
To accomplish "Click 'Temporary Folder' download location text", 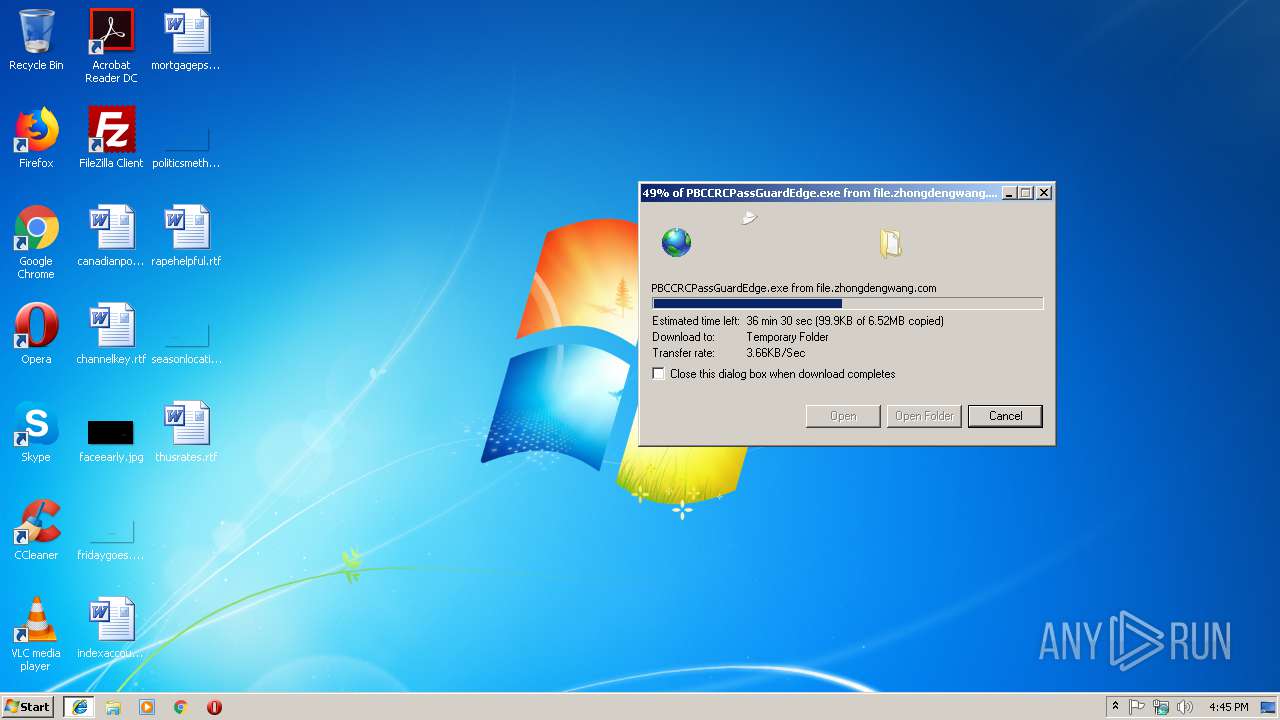I will tap(787, 337).
